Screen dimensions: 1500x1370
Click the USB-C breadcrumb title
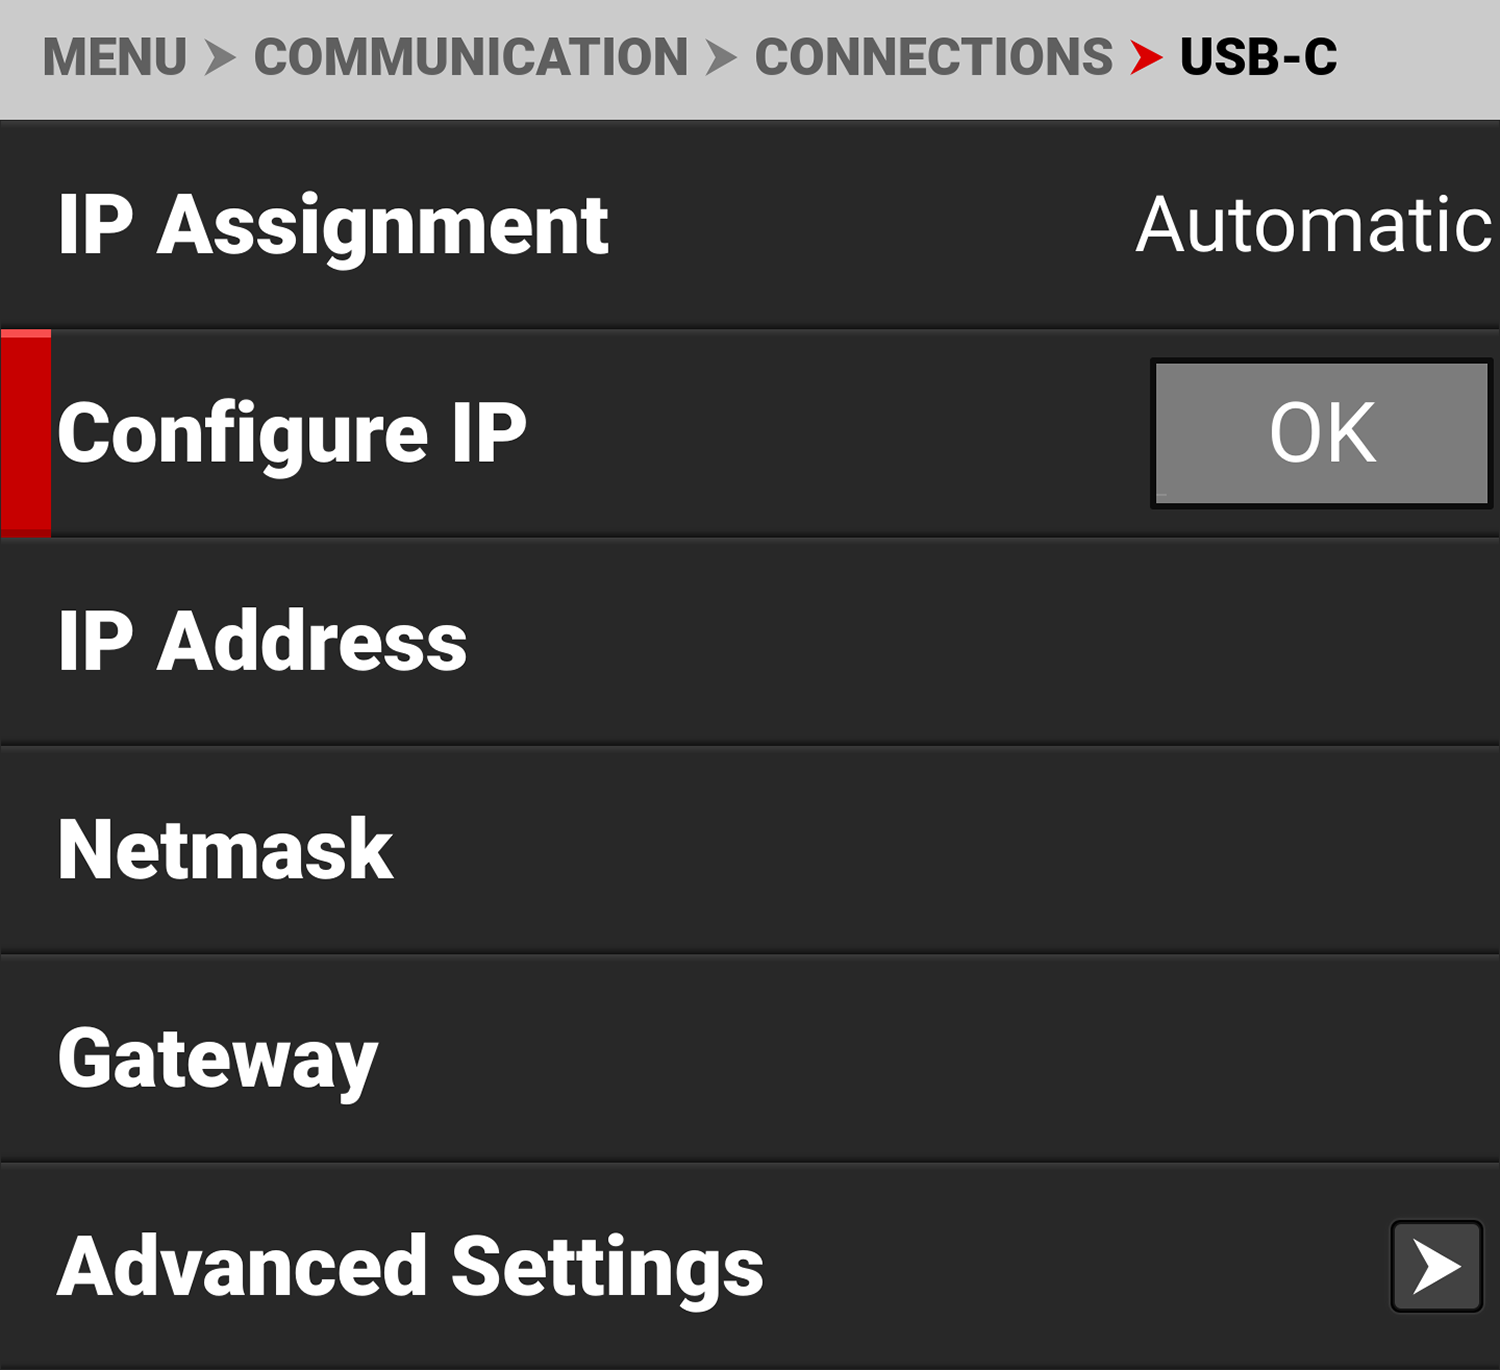pos(1258,57)
